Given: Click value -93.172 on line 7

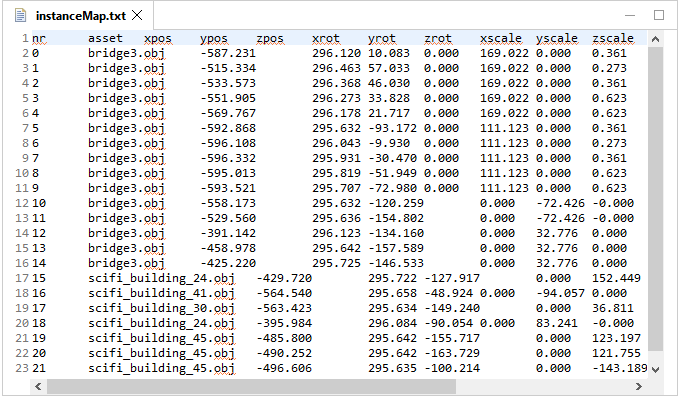Looking at the screenshot, I should 393,128.
